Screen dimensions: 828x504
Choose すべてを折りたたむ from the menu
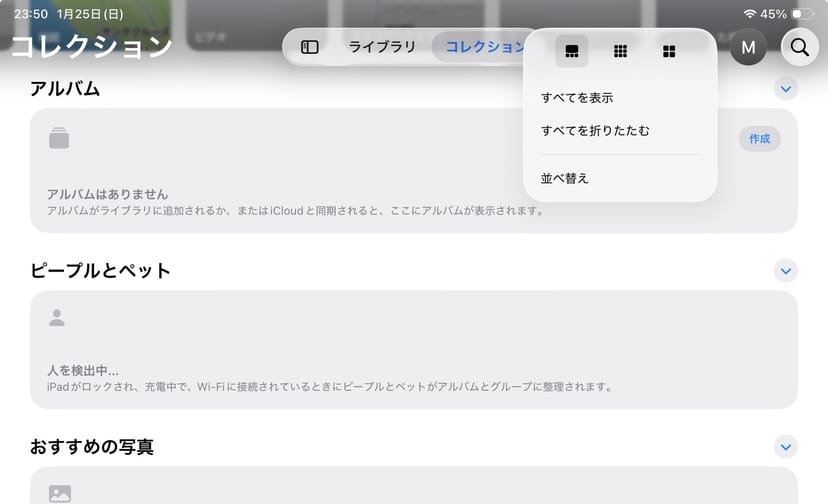pos(595,131)
